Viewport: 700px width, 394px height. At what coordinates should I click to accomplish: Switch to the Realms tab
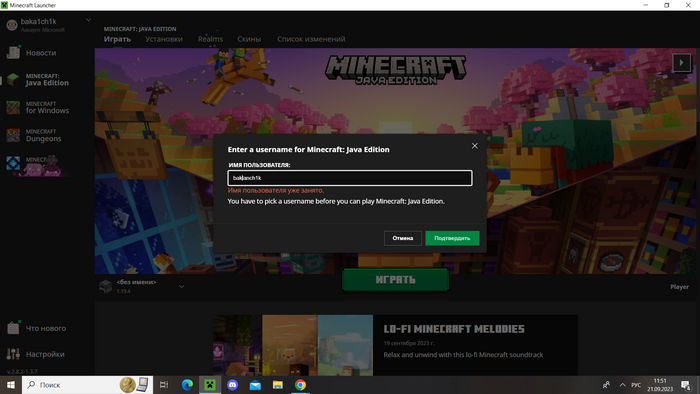coord(210,39)
